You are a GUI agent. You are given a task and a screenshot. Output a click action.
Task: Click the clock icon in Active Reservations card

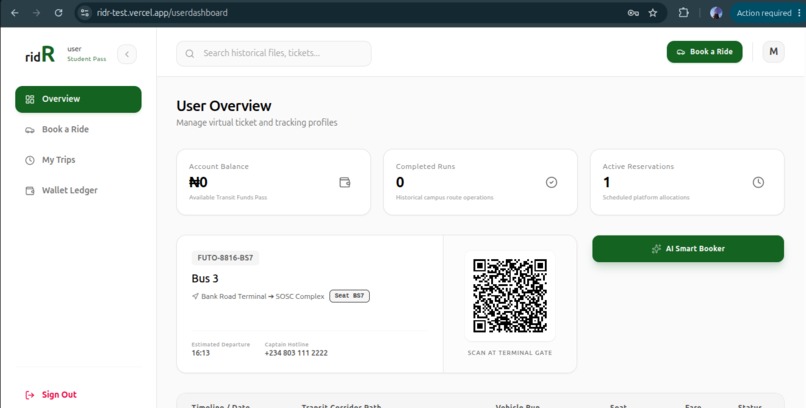point(758,182)
